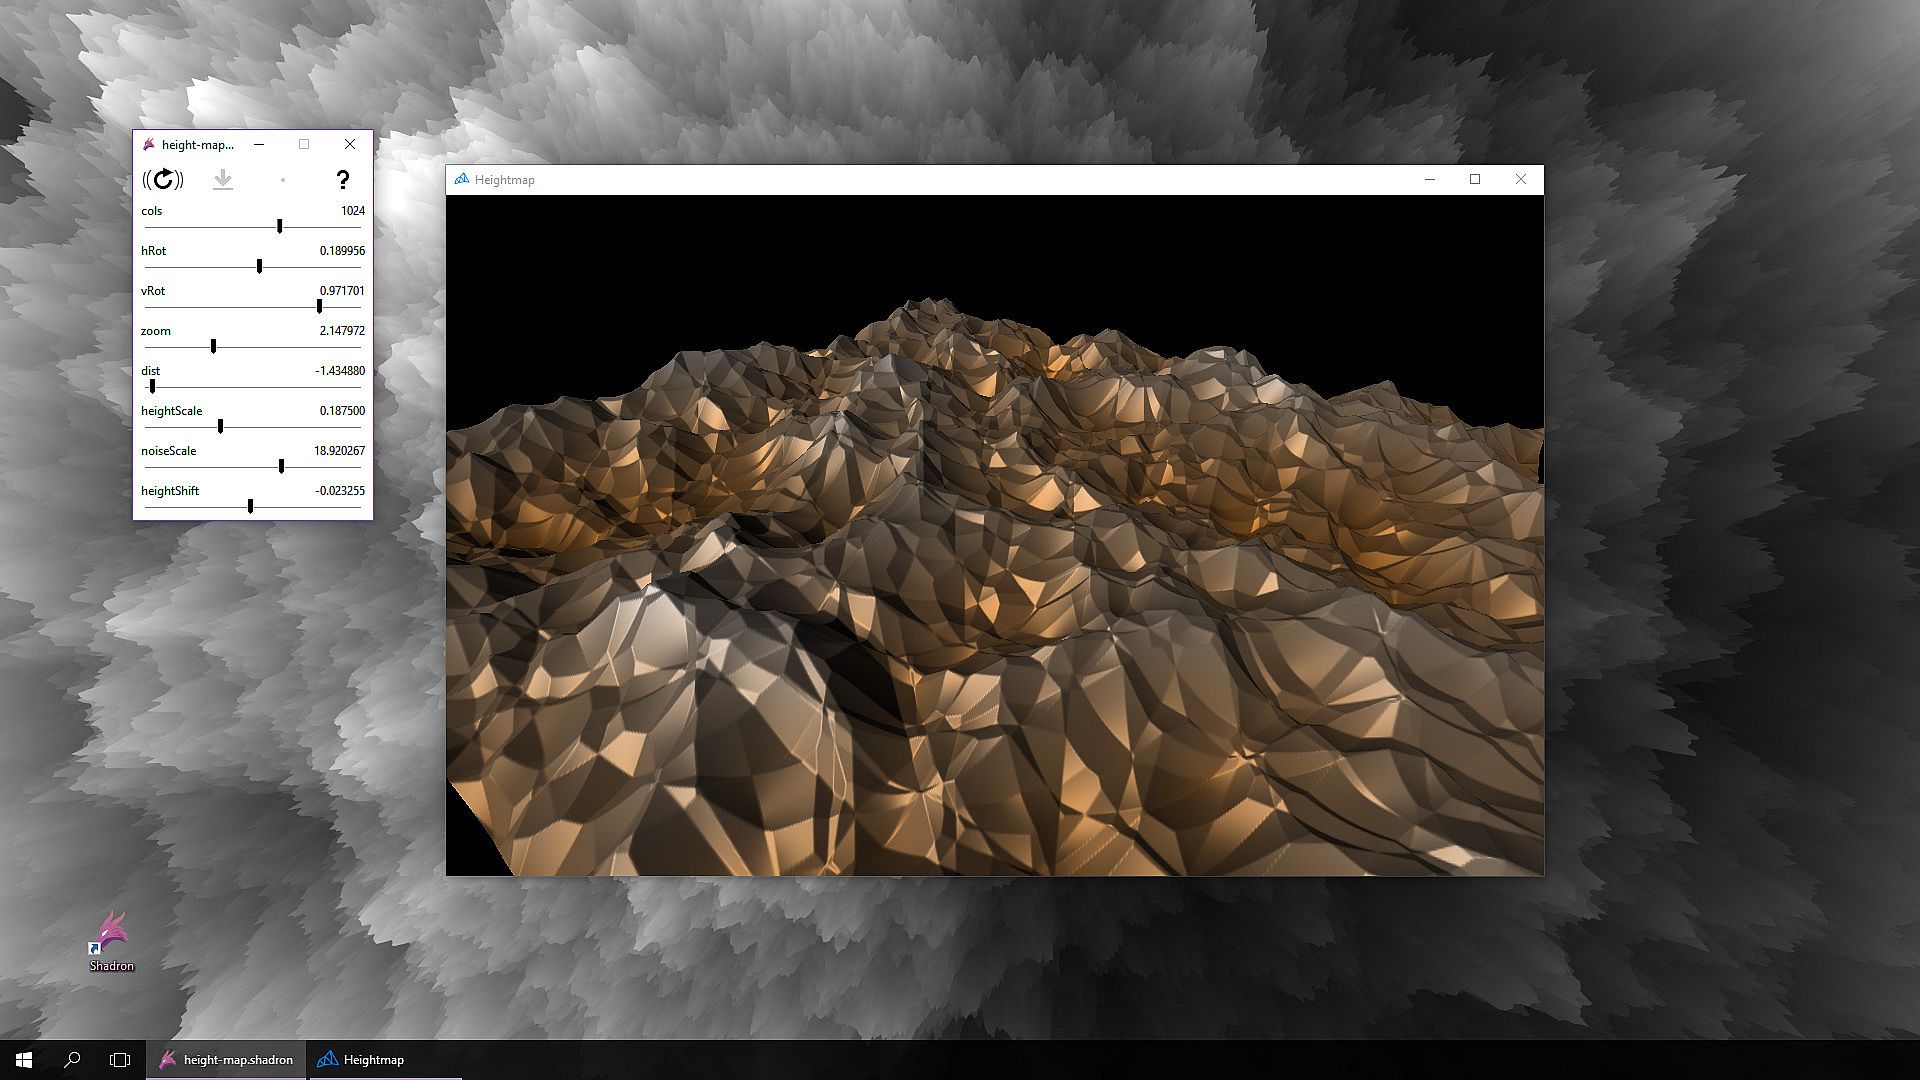The width and height of the screenshot is (1920, 1080).
Task: Click the noiseScale value 18.920267
Action: [x=339, y=451]
